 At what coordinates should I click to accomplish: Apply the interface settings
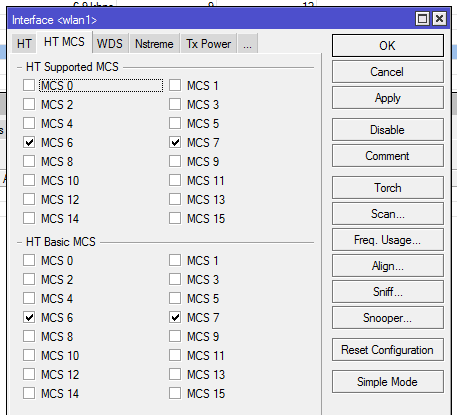[x=388, y=98]
